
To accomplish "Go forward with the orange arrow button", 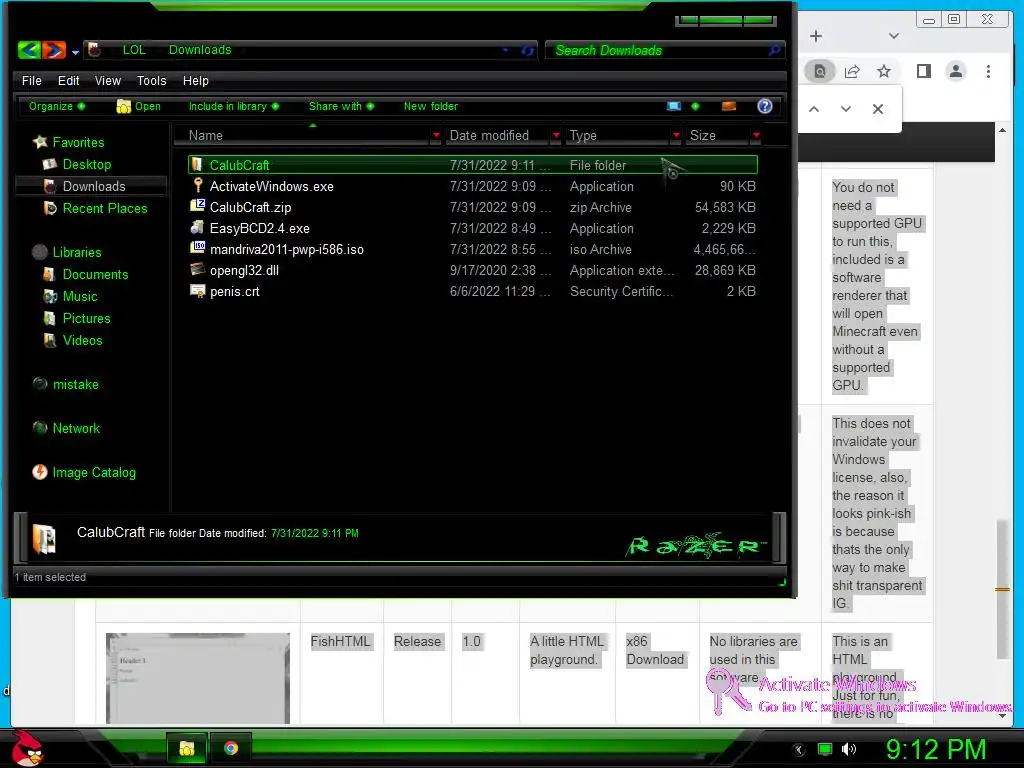I will click(54, 50).
